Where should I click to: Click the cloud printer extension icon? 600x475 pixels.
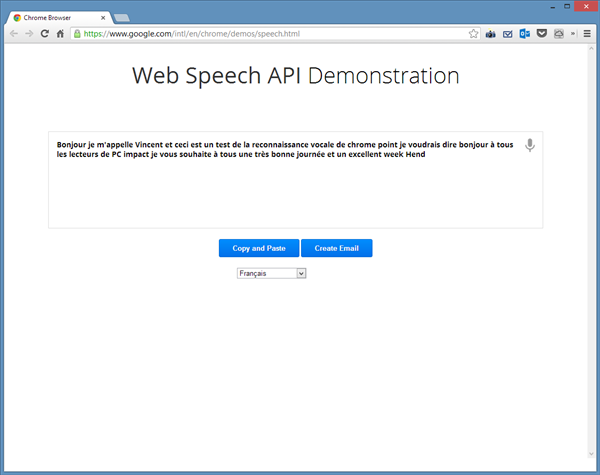click(x=559, y=34)
